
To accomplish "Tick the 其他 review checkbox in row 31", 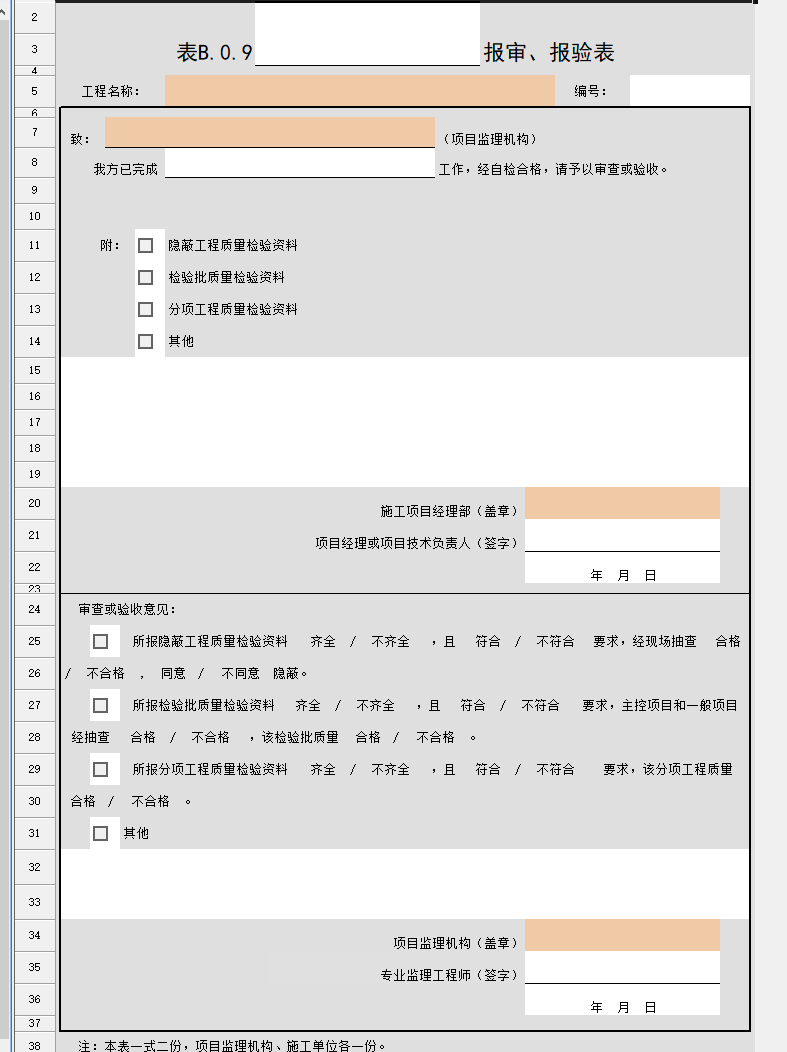I will 101,833.
